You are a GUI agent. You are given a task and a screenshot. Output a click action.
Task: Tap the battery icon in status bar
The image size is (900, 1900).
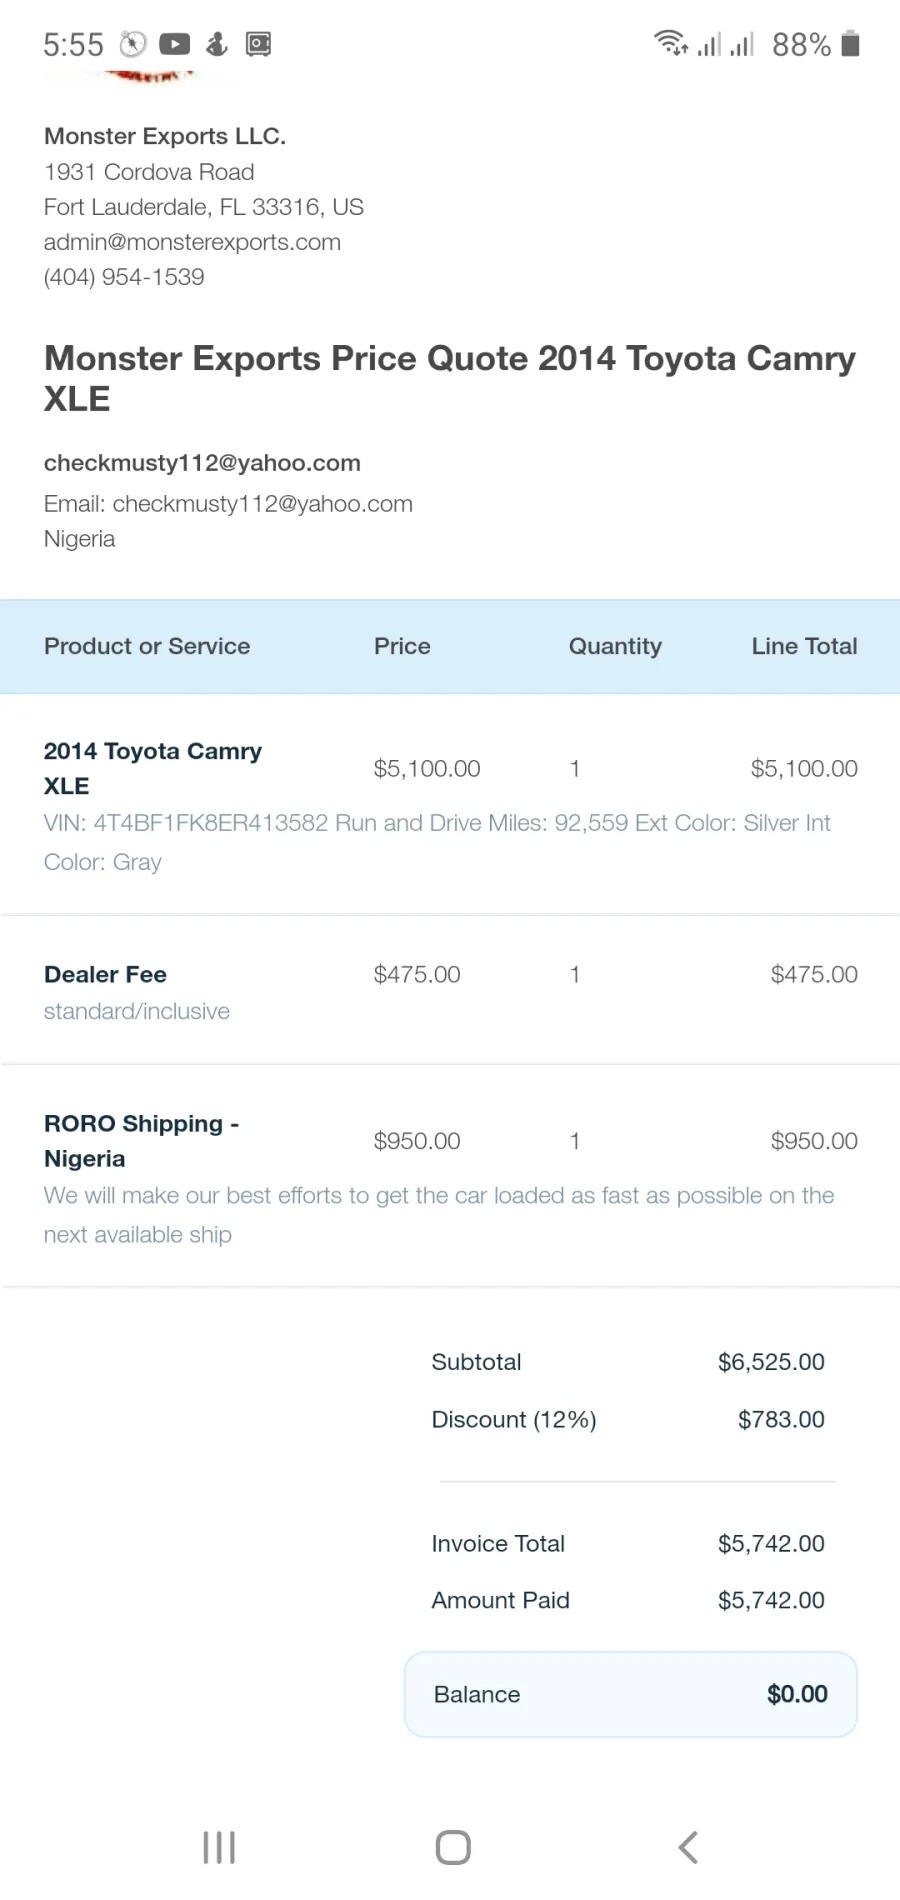pos(850,44)
